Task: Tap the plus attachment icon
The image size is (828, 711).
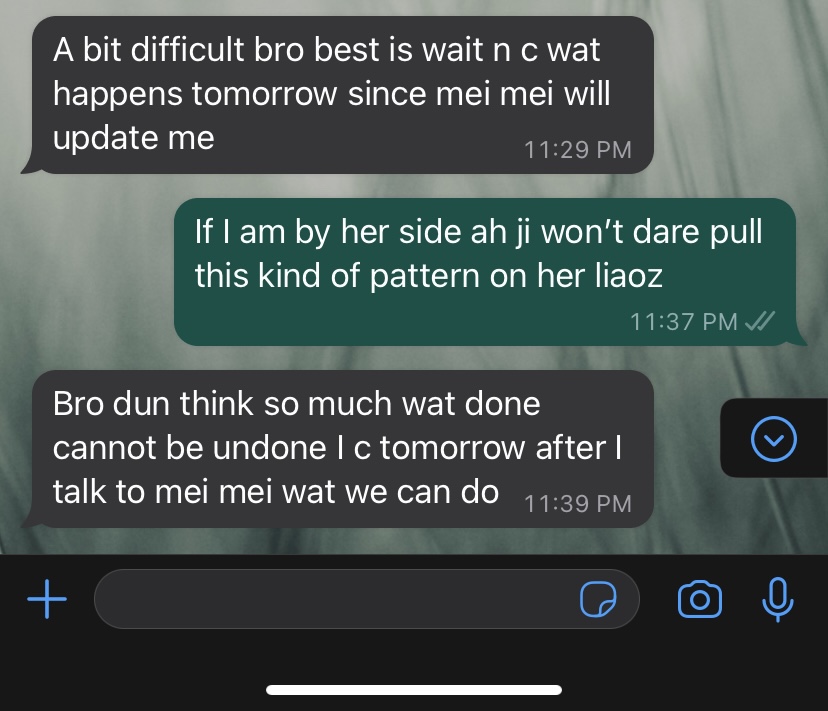Action: pos(47,598)
